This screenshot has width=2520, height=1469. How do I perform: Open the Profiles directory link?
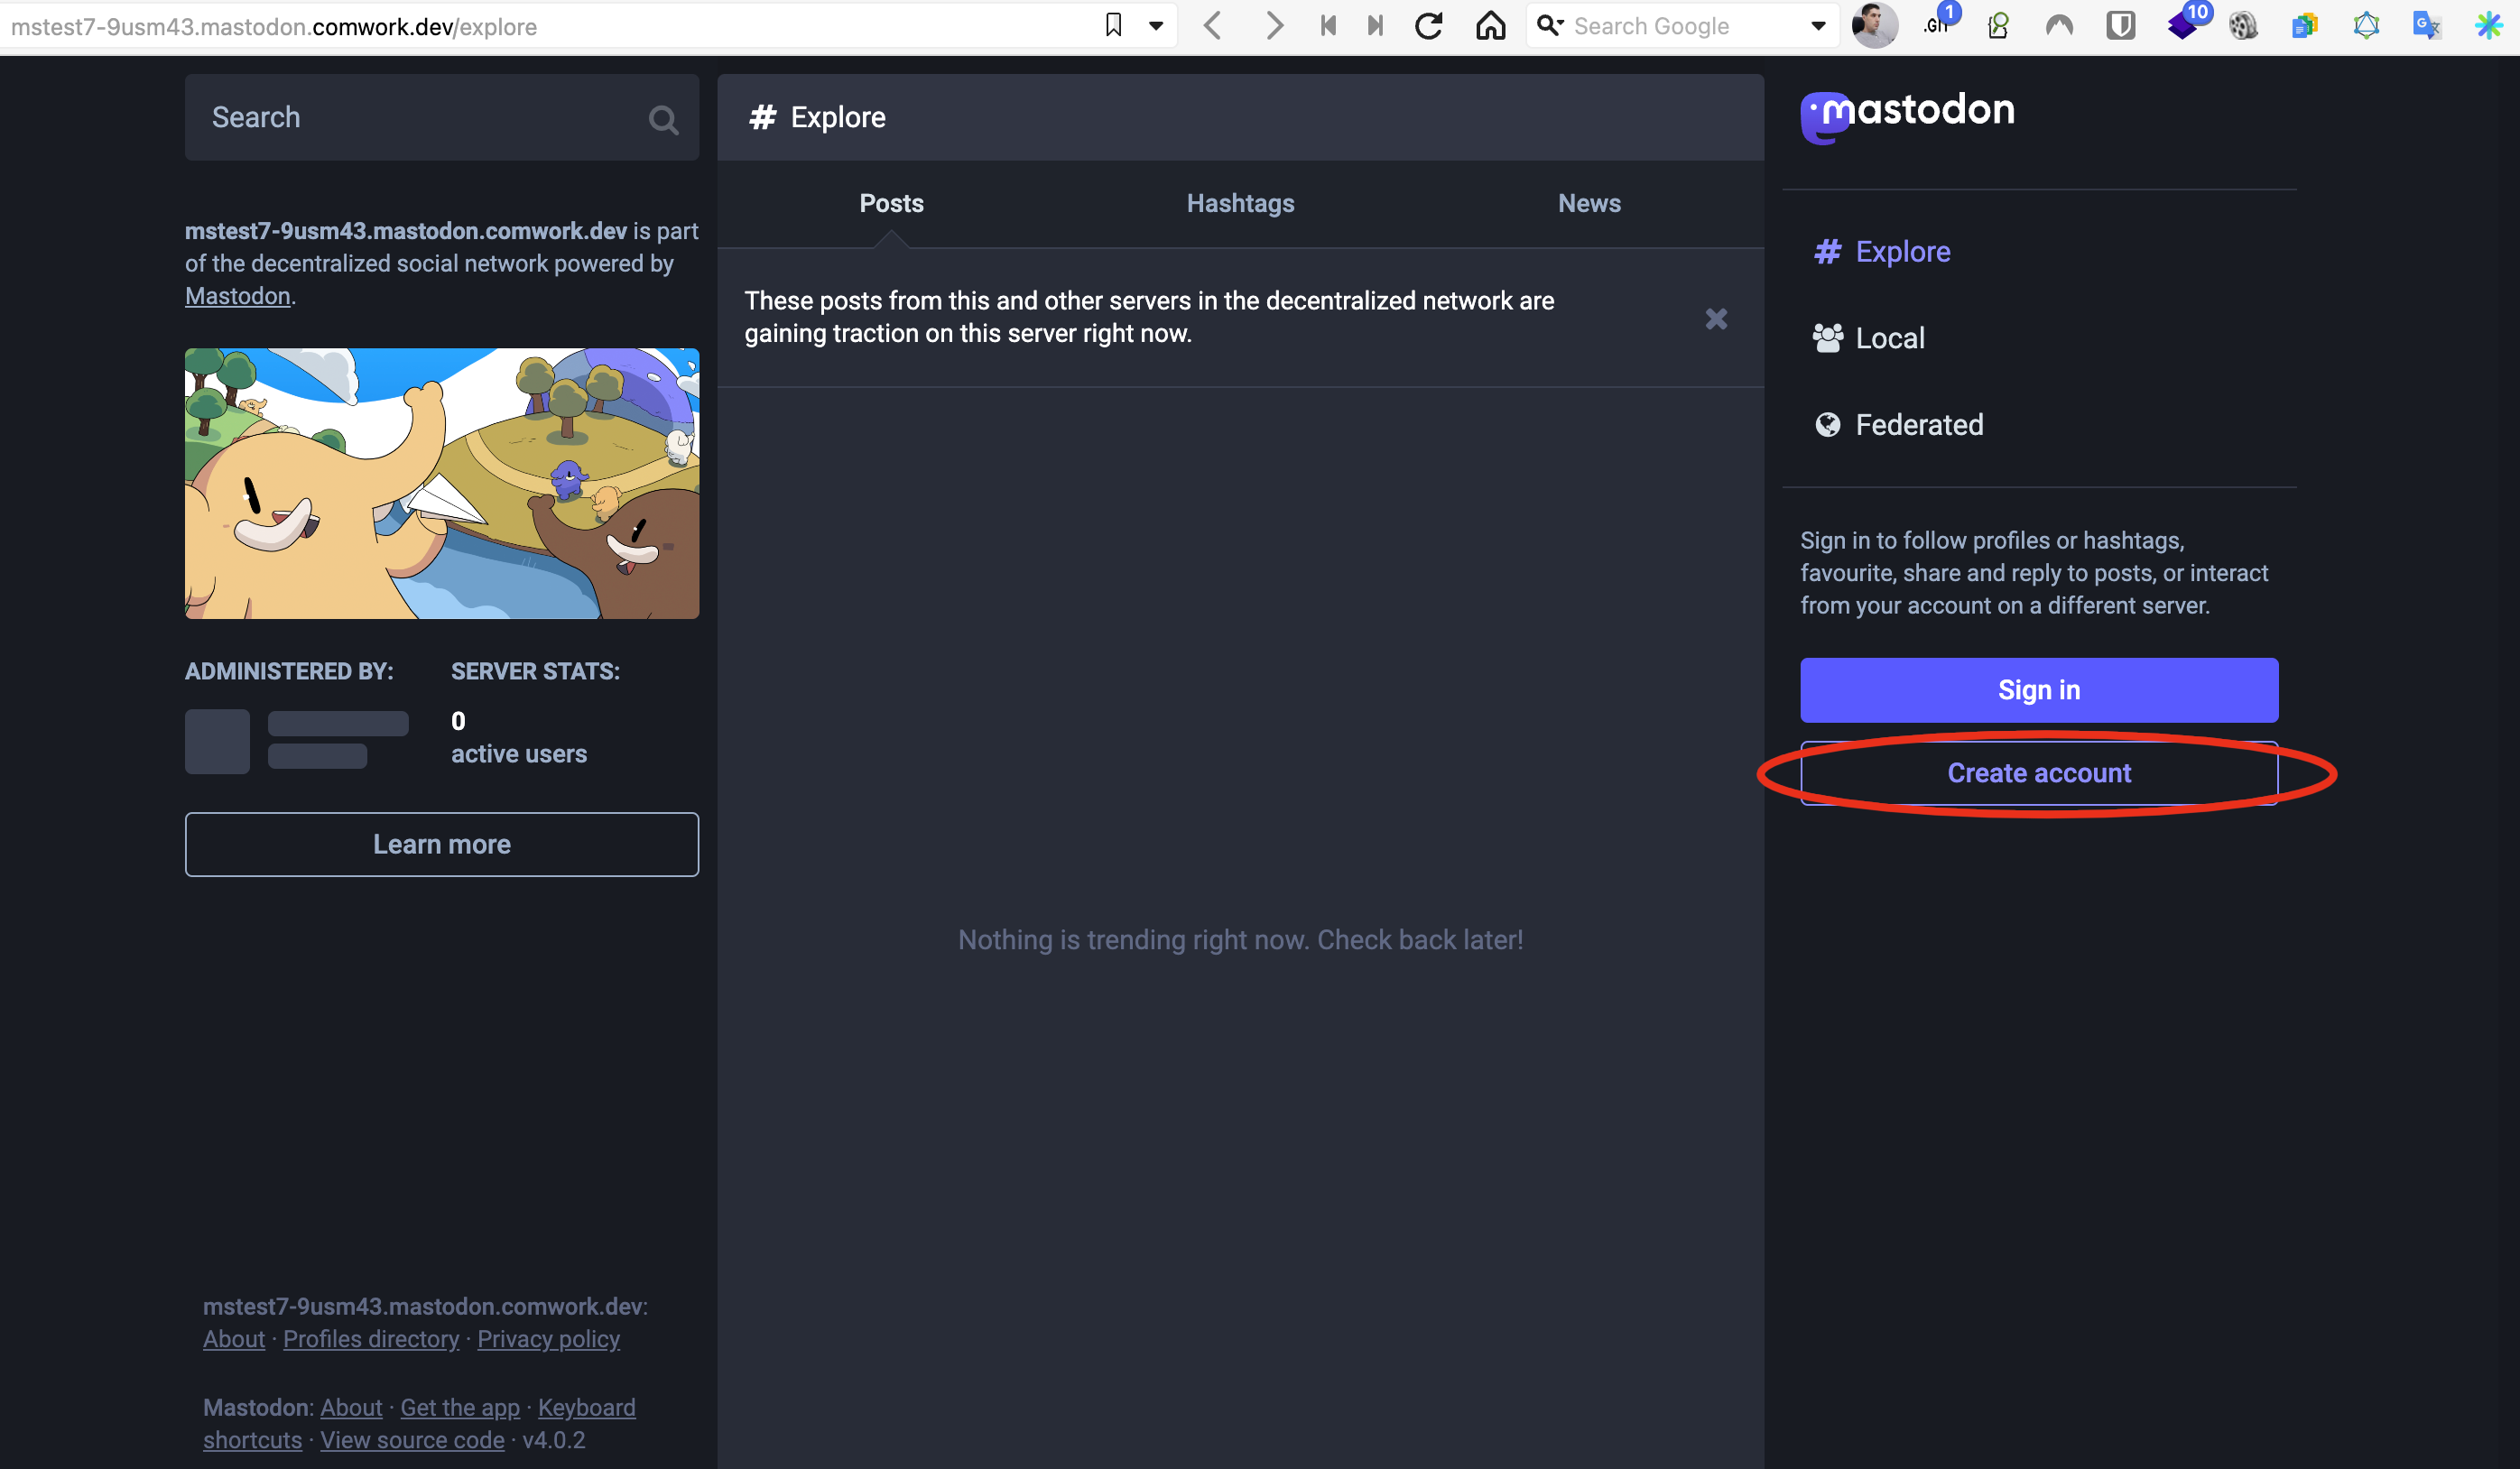coord(371,1339)
